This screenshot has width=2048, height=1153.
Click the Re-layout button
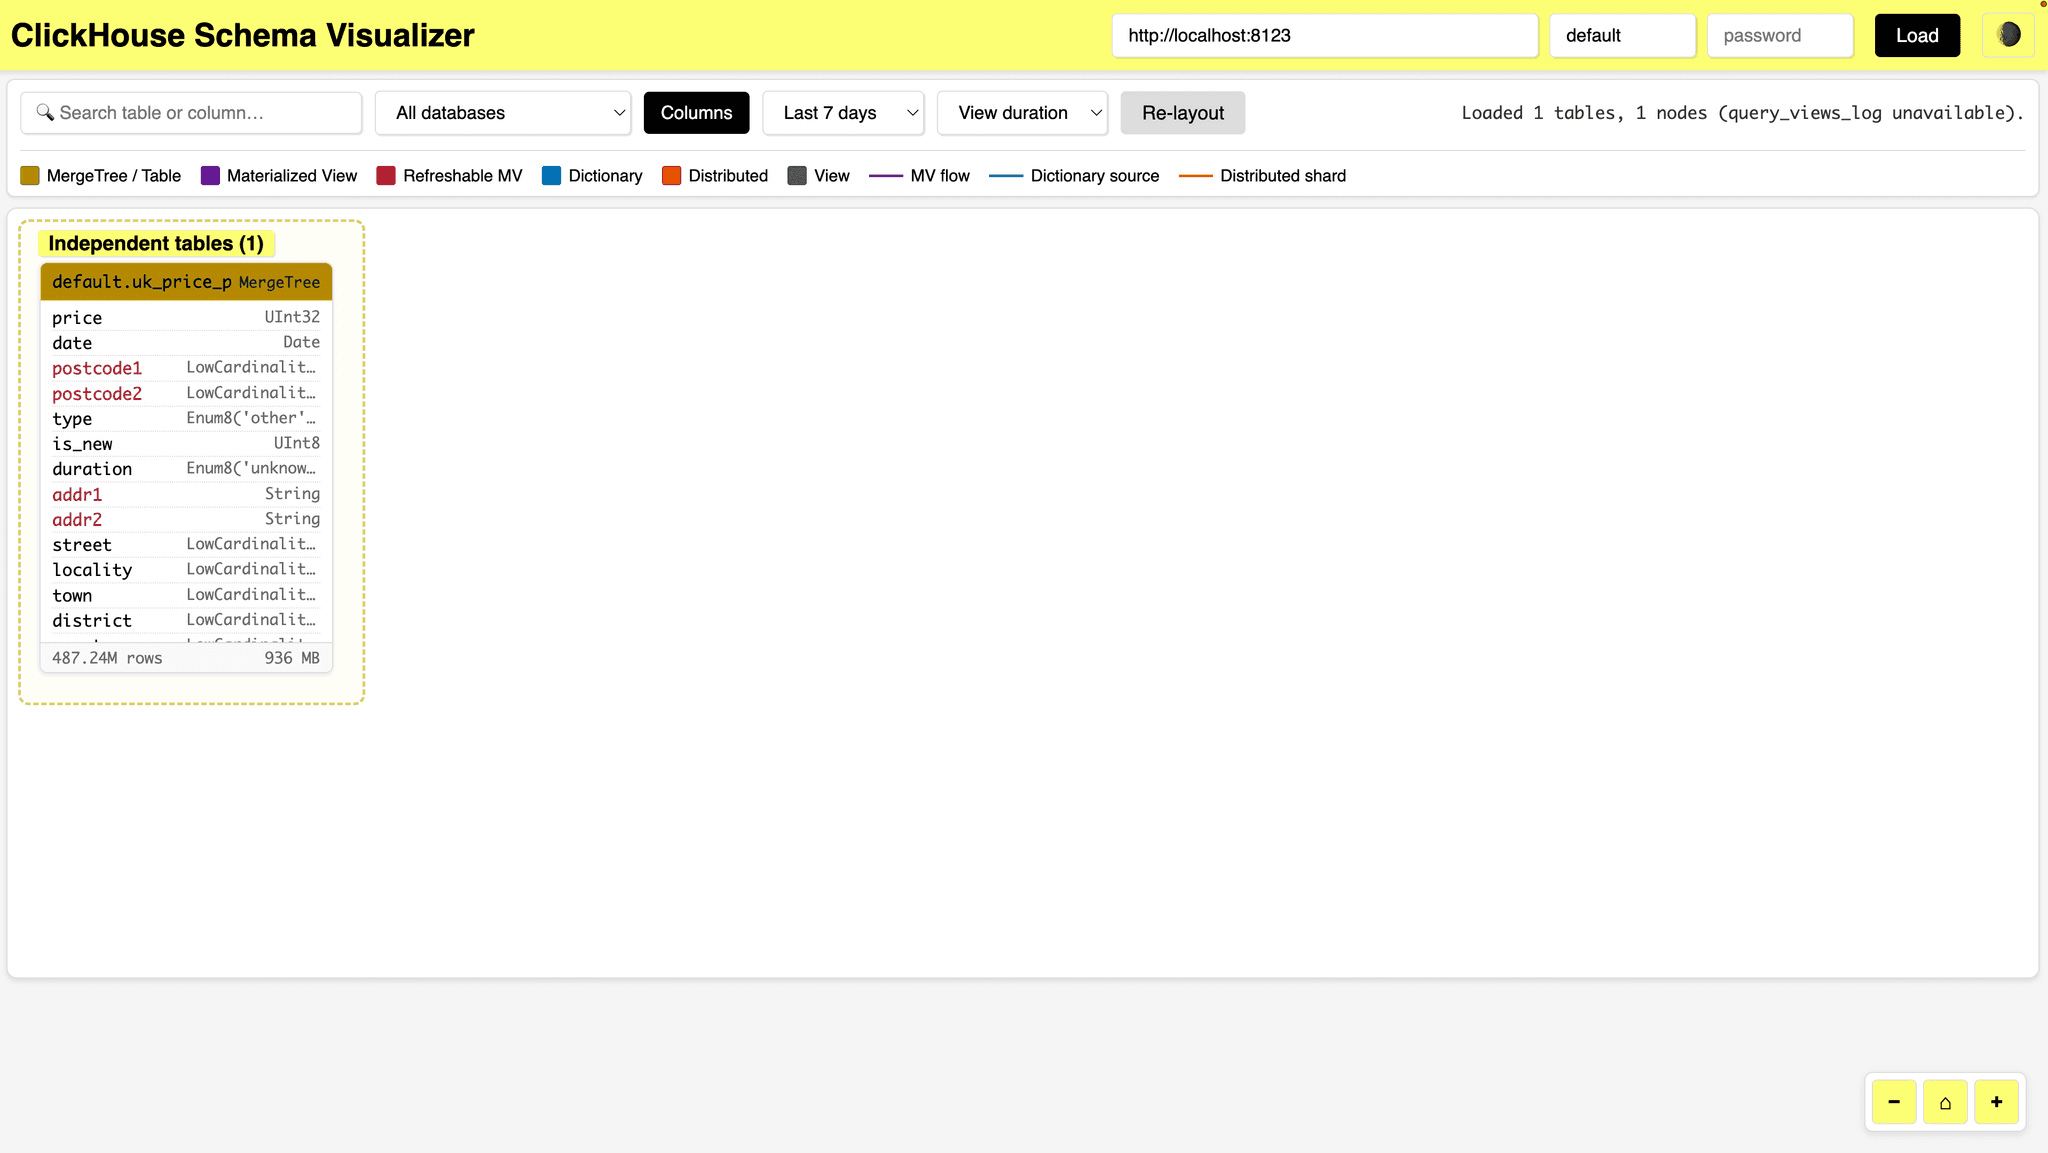(x=1183, y=113)
